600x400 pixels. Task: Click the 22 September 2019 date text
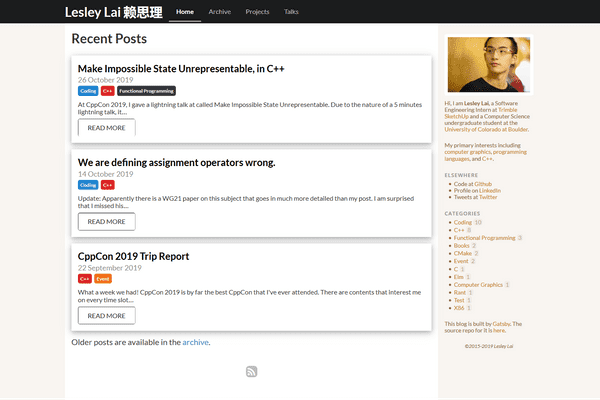pyautogui.click(x=109, y=268)
